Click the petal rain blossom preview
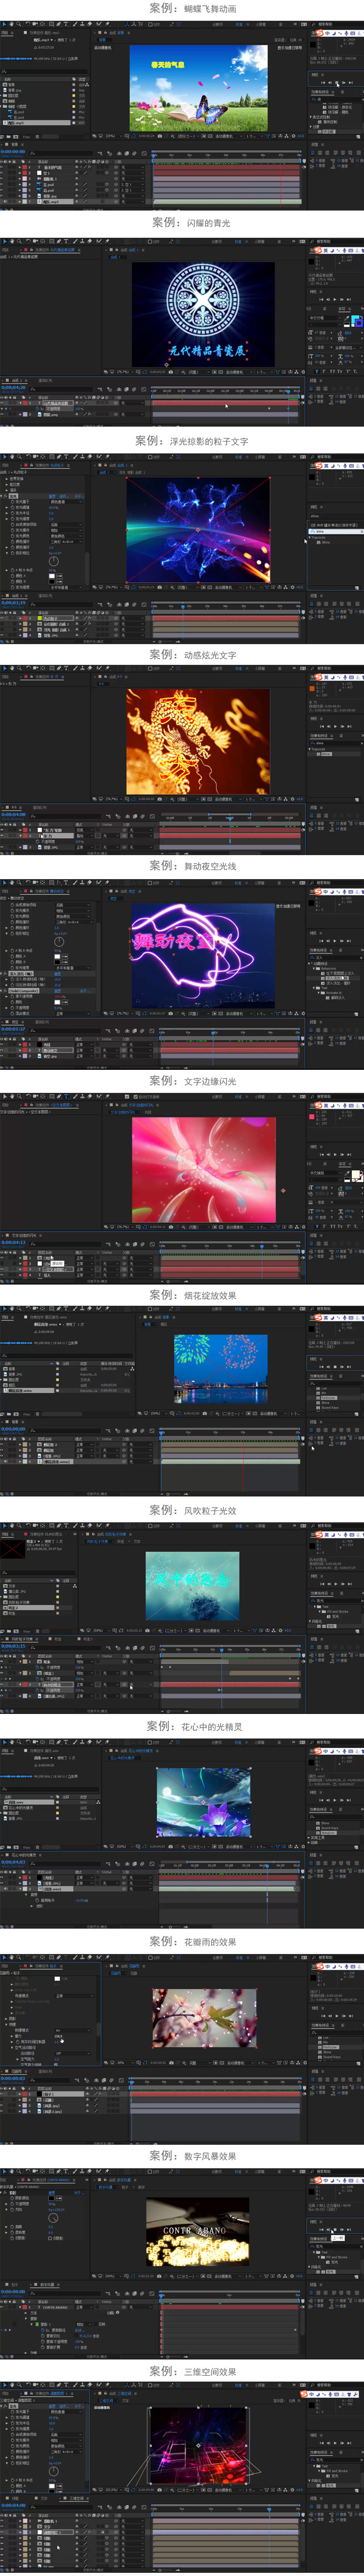This screenshot has height=2576, width=364. 204,2018
